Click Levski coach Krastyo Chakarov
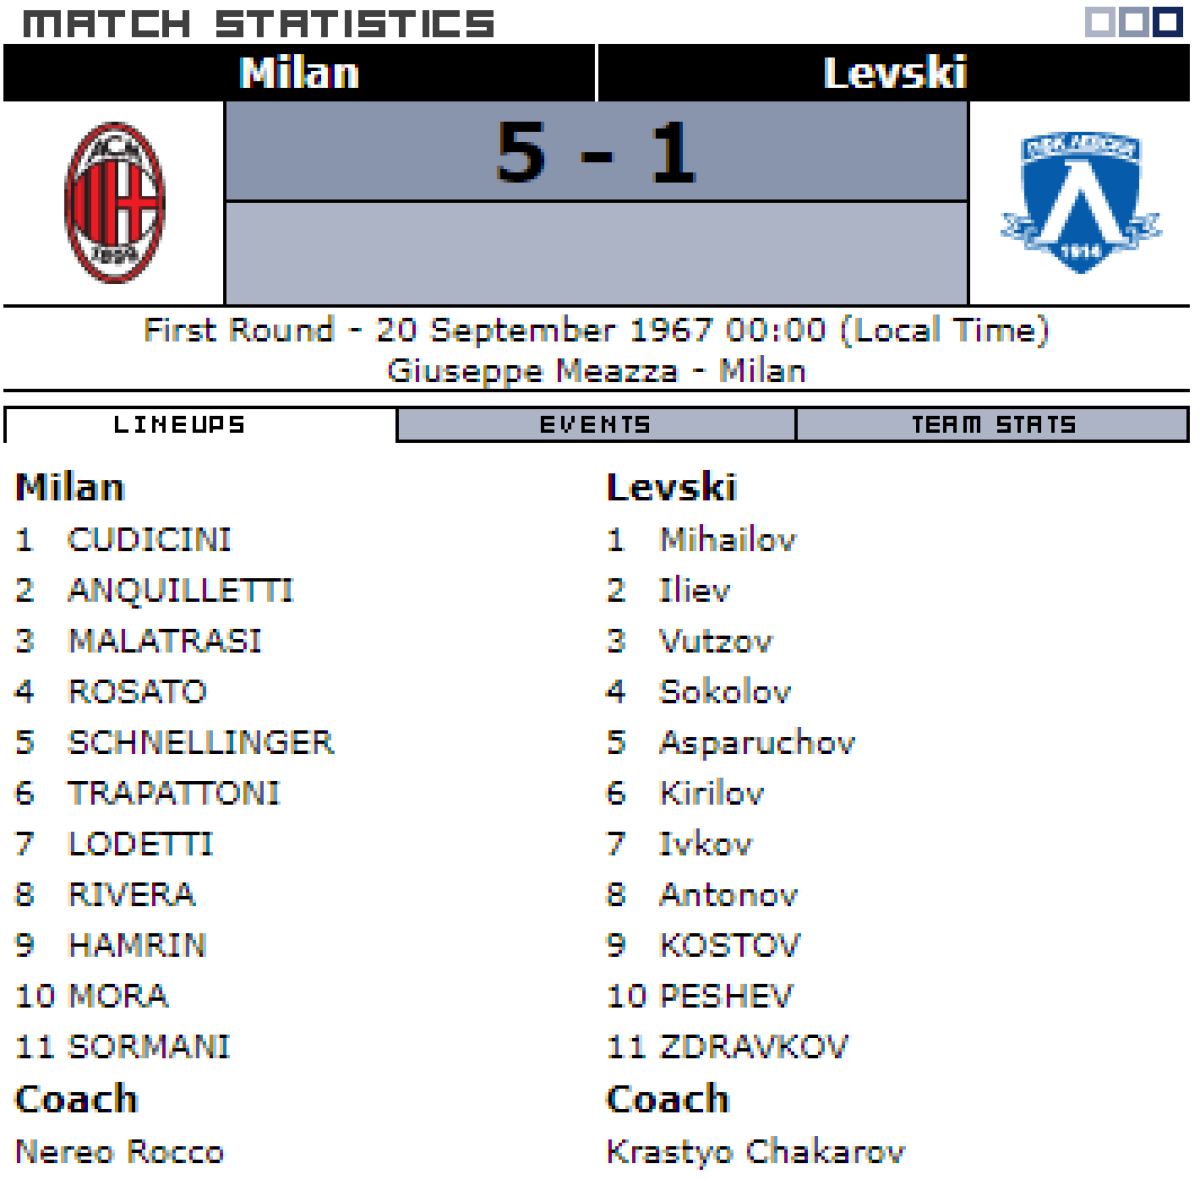The image size is (1200, 1180). coord(755,1152)
